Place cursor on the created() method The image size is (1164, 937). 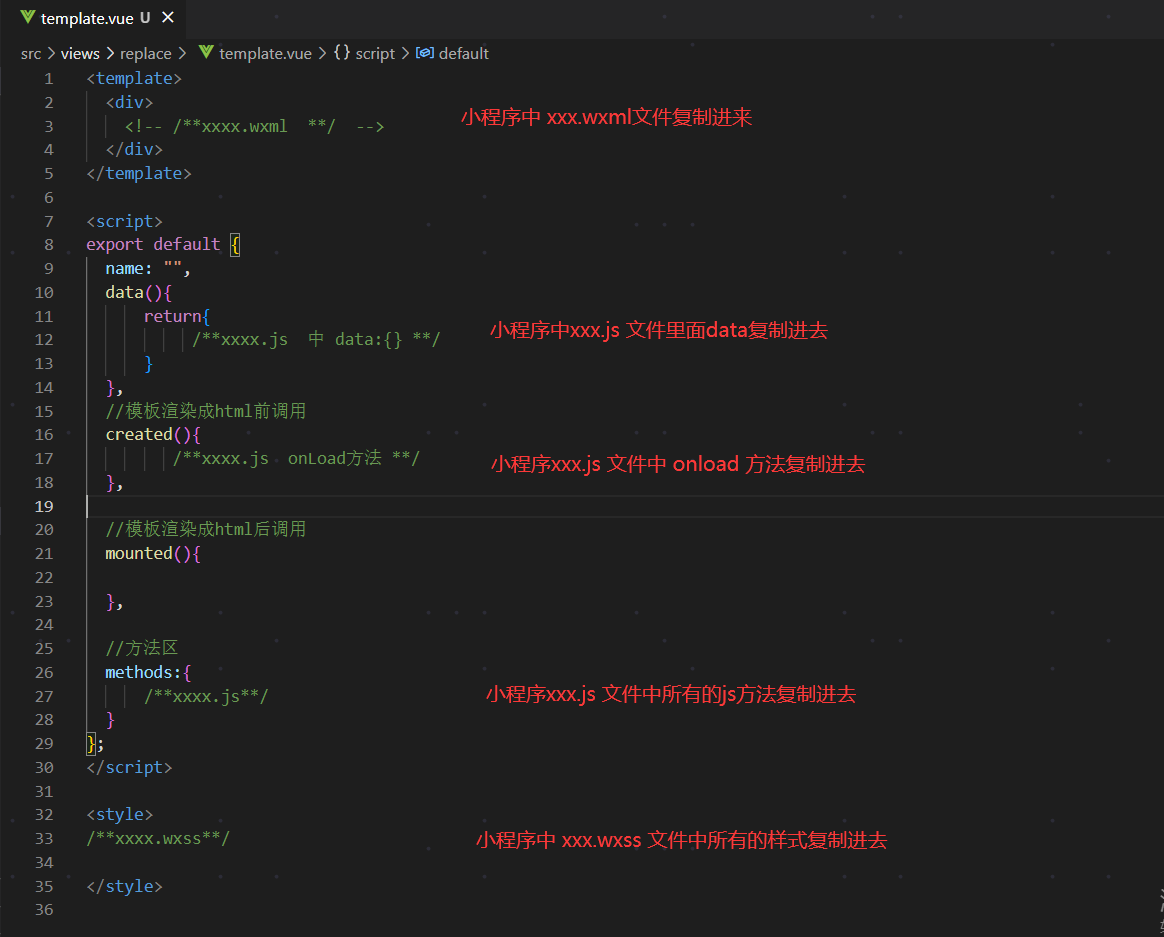(139, 435)
